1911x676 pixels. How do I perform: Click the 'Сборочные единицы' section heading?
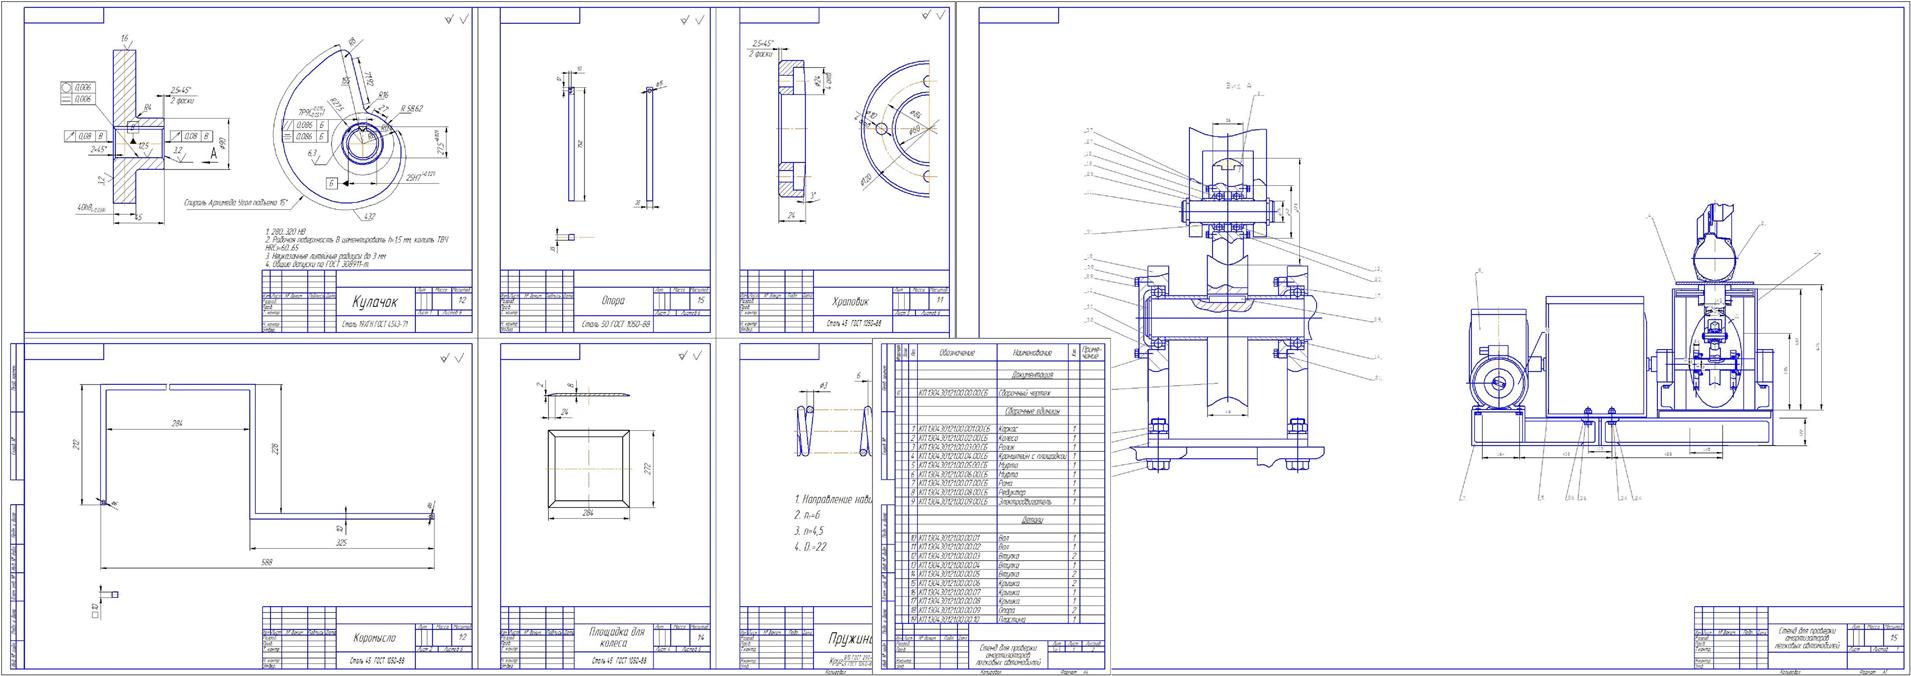(x=1031, y=411)
